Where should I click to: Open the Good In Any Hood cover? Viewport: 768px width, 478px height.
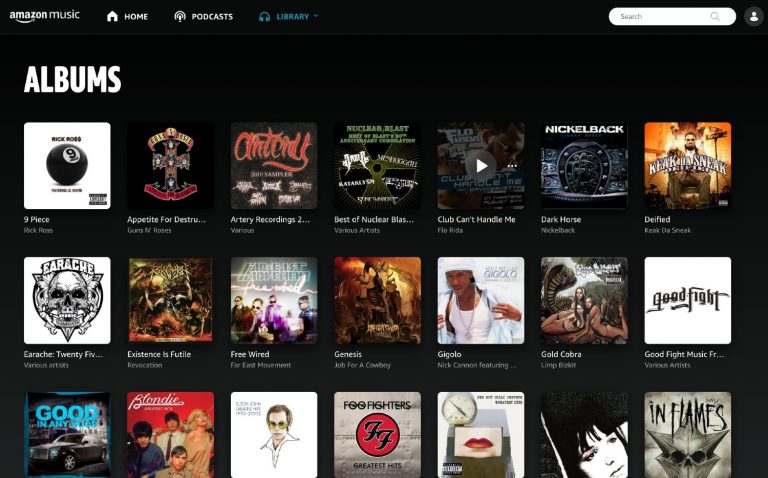(67, 435)
